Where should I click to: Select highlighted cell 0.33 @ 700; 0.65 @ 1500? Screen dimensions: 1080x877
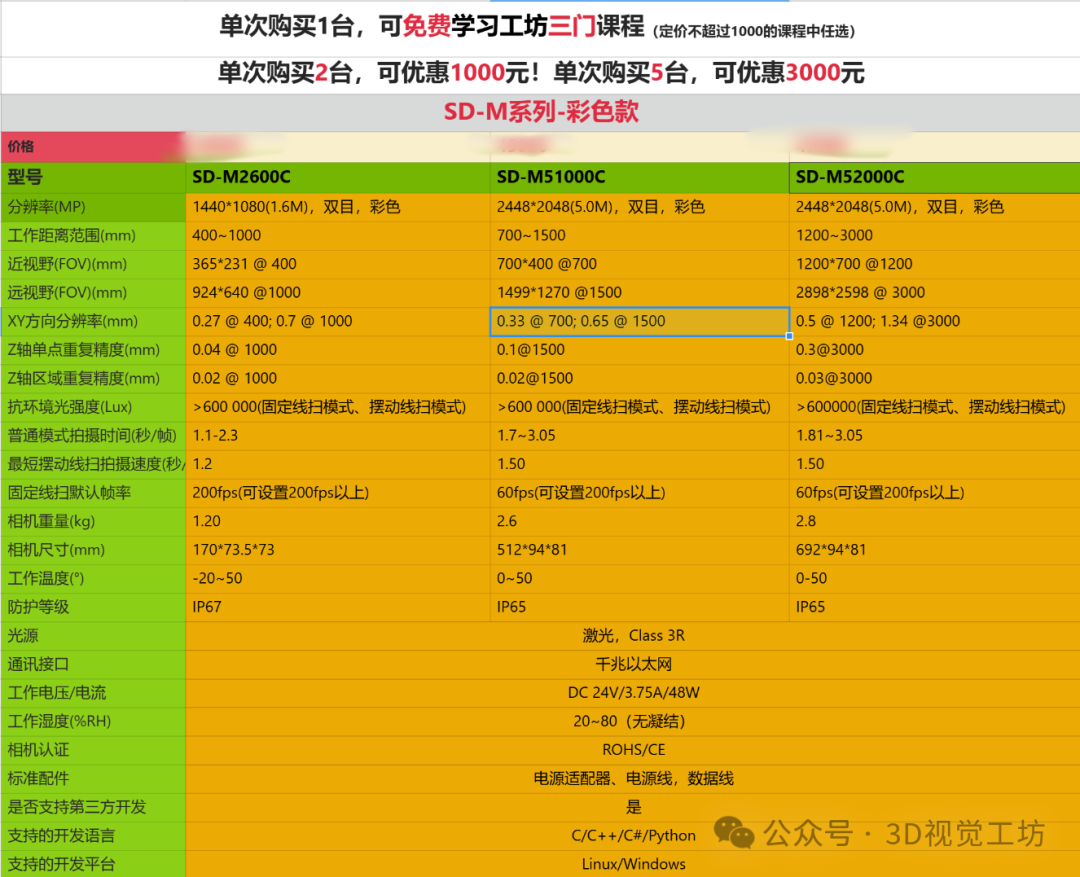[x=639, y=322]
